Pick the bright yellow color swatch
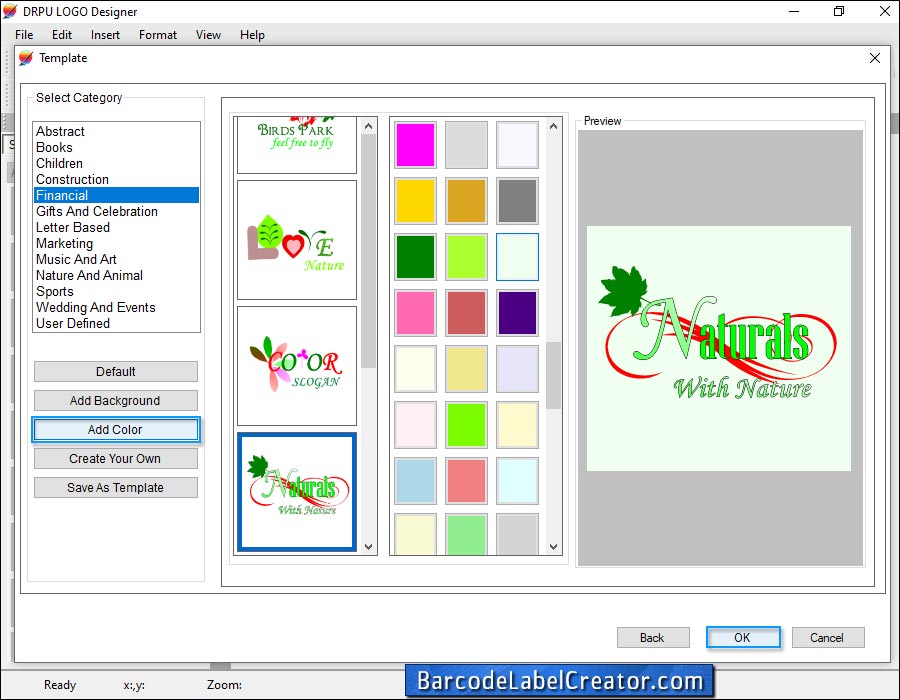This screenshot has width=900, height=700. [415, 201]
